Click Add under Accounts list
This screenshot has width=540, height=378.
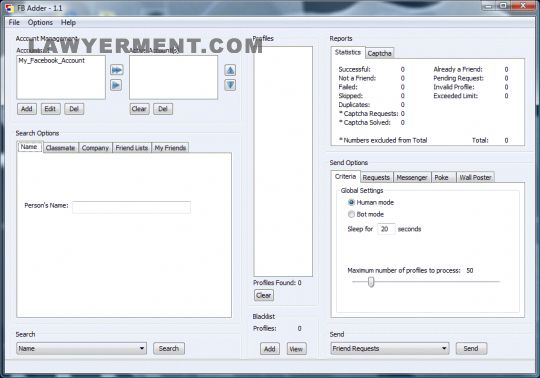(x=27, y=109)
